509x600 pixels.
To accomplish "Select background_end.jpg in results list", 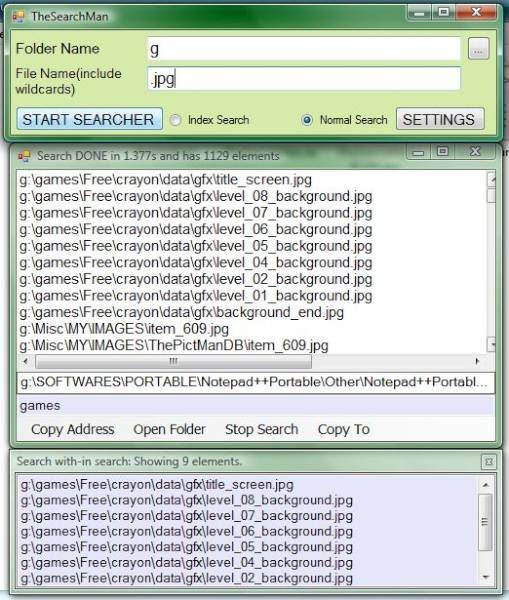I will point(181,312).
